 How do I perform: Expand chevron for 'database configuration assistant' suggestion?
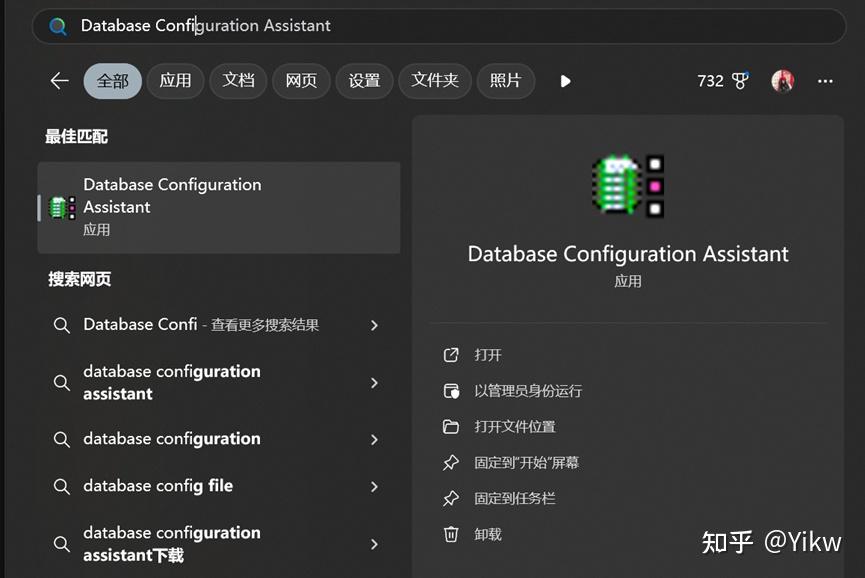[375, 383]
